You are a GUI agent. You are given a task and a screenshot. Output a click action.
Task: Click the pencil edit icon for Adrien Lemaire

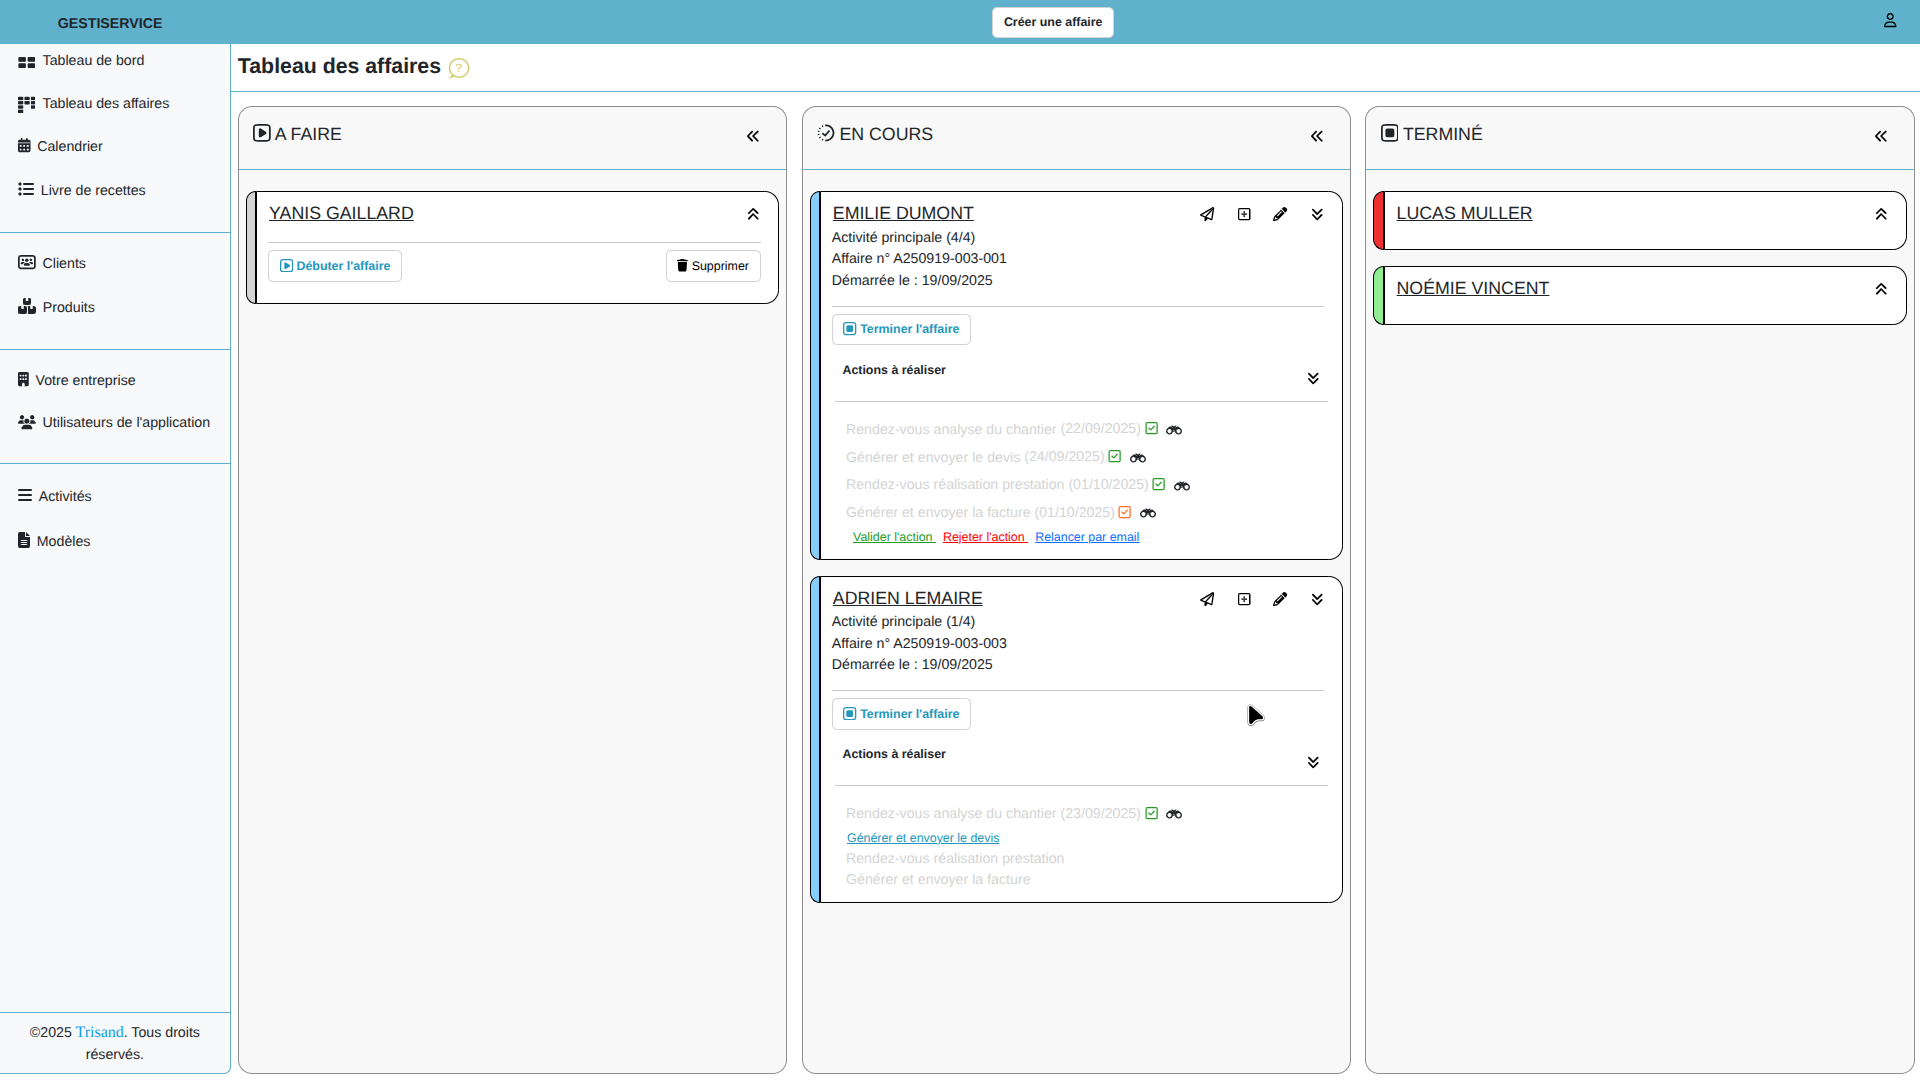pyautogui.click(x=1280, y=600)
